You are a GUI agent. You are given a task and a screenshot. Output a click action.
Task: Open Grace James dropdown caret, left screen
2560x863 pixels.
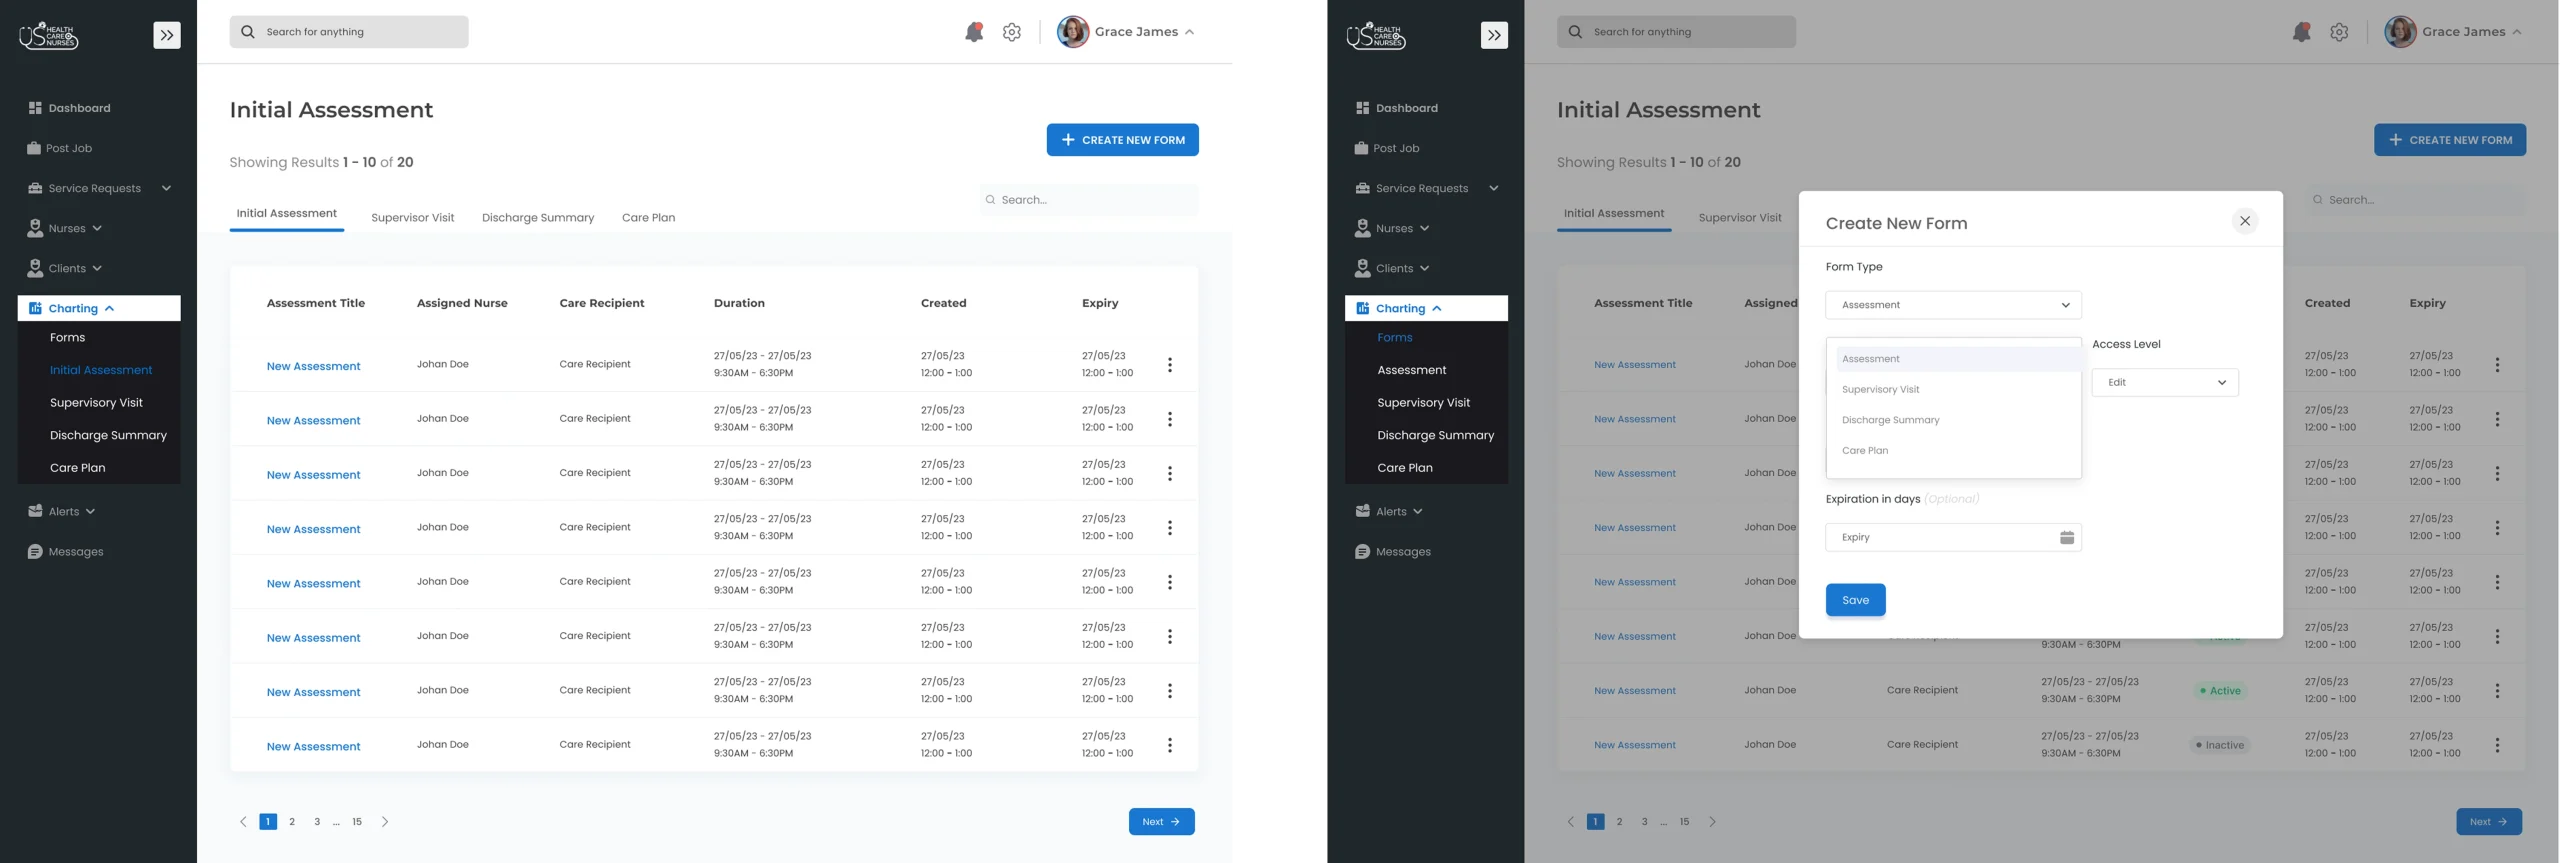[x=1189, y=32]
